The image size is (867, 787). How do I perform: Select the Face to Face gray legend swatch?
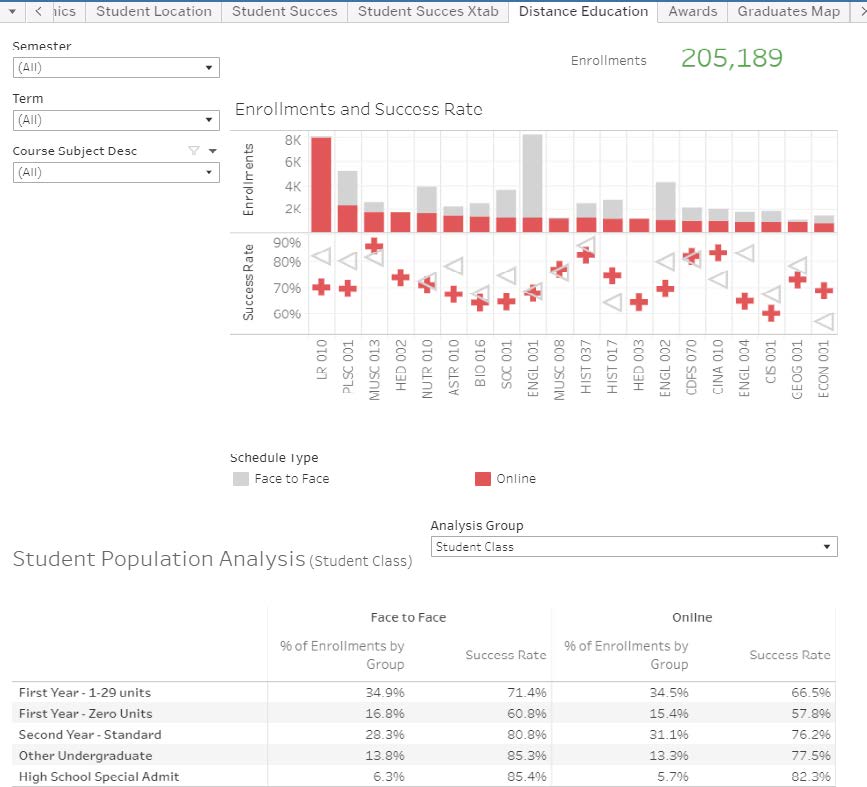241,479
